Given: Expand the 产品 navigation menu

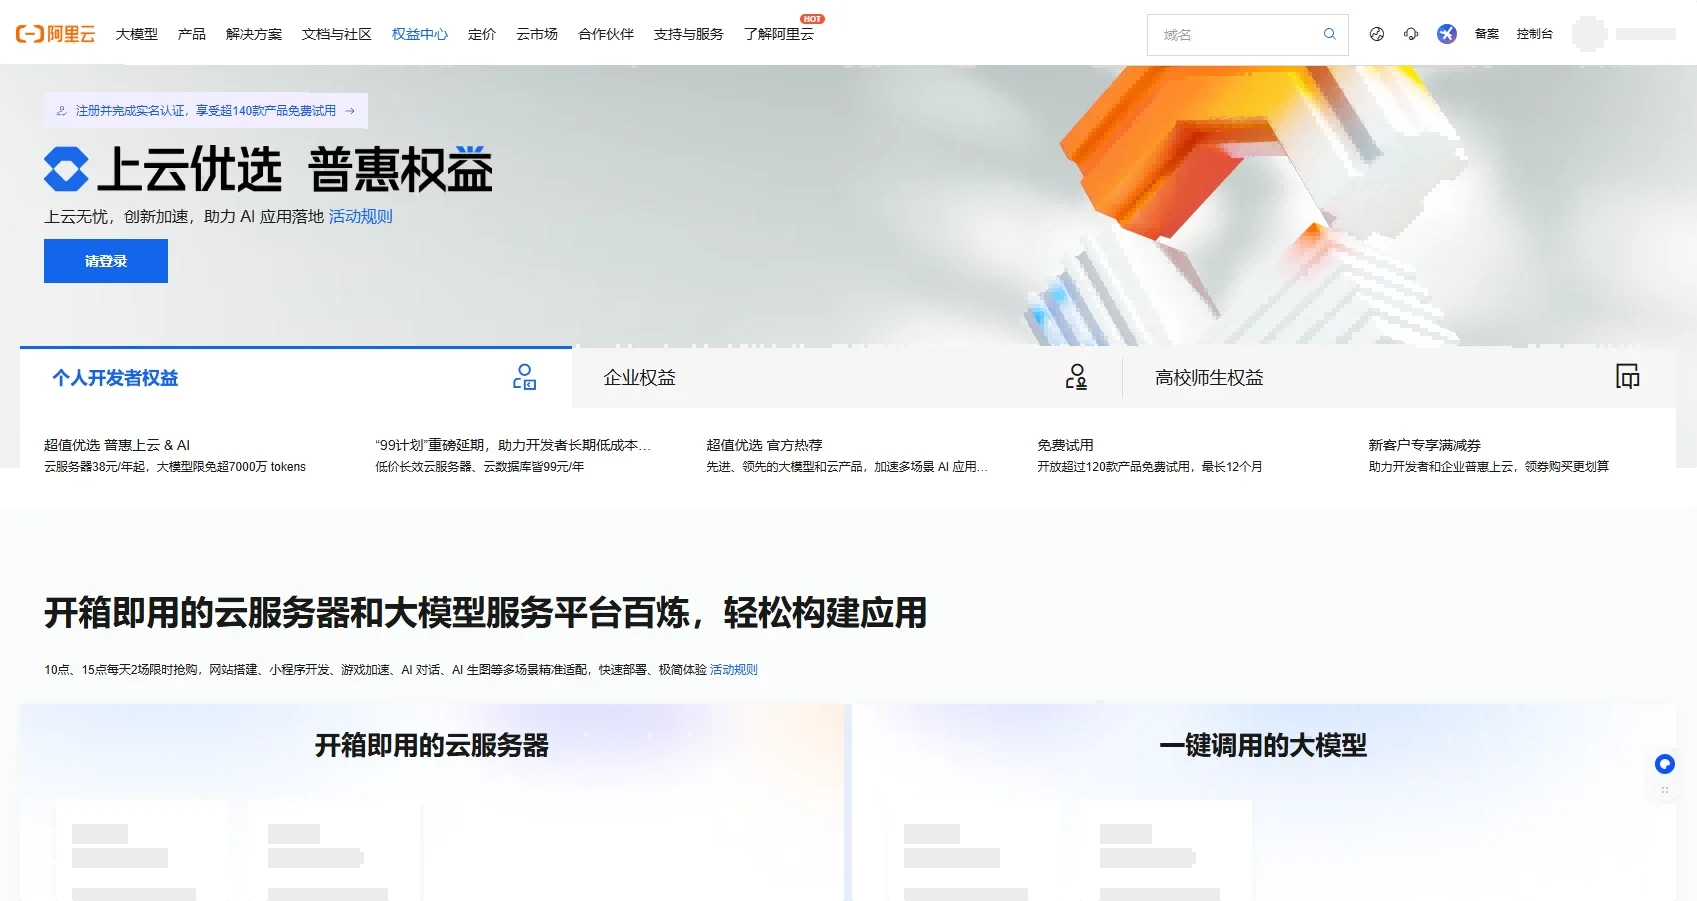Looking at the screenshot, I should tap(191, 34).
